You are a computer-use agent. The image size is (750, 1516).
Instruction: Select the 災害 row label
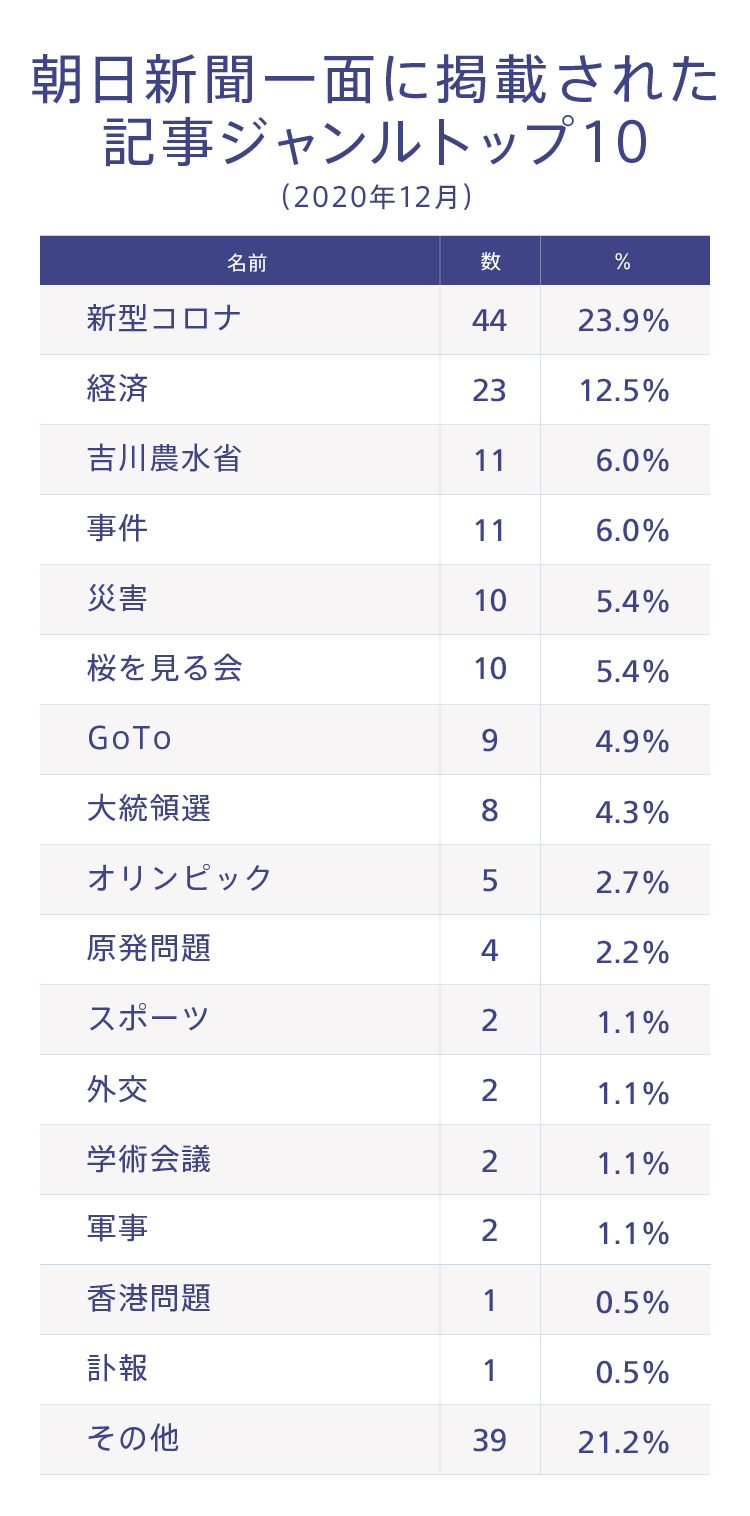pyautogui.click(x=118, y=599)
